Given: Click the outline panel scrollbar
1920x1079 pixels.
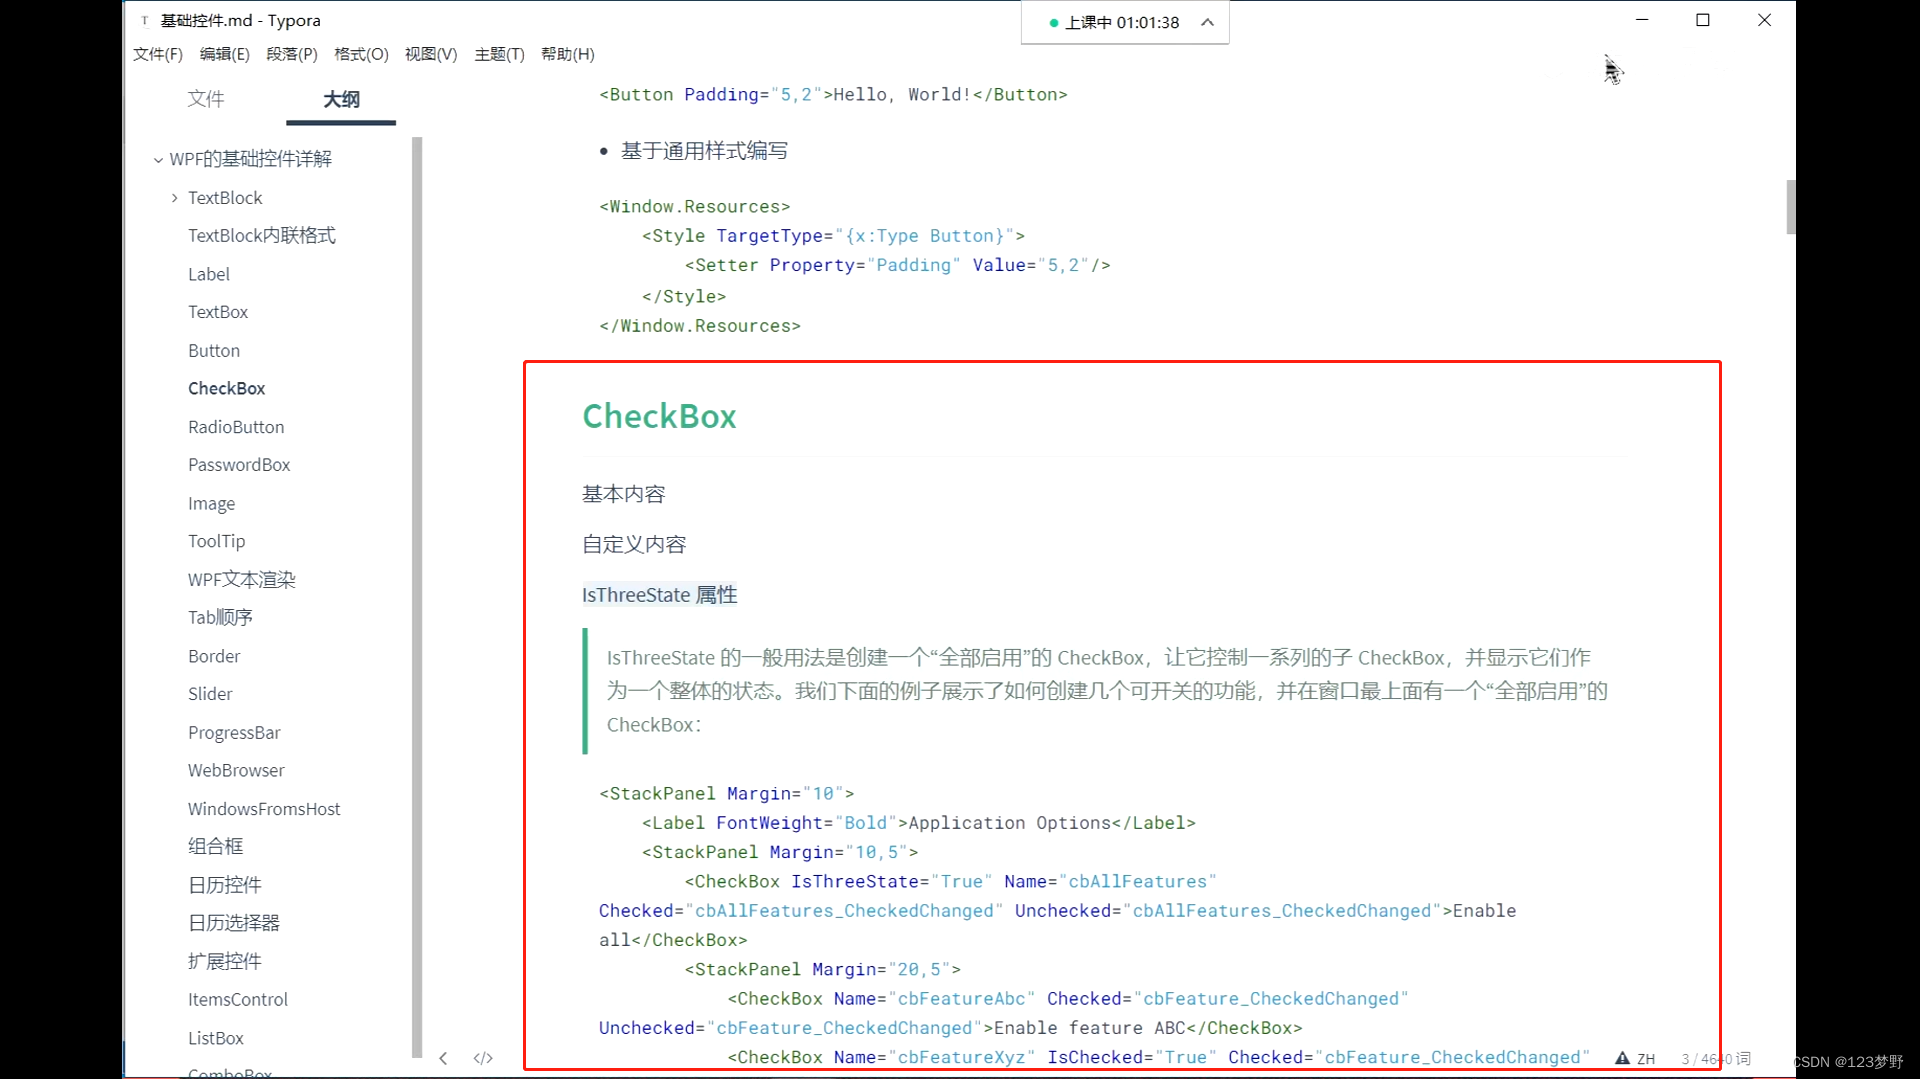Looking at the screenshot, I should click(417, 597).
